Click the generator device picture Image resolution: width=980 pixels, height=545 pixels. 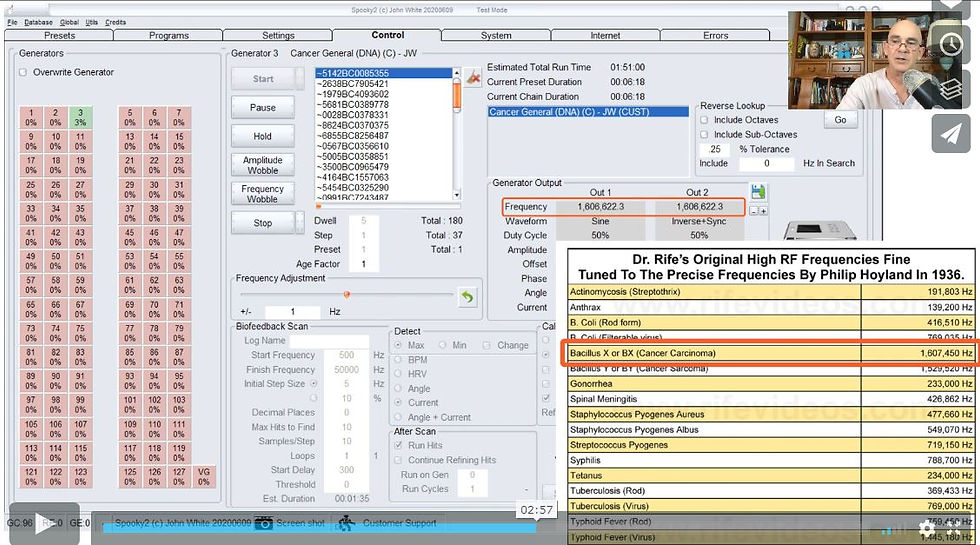pos(820,231)
